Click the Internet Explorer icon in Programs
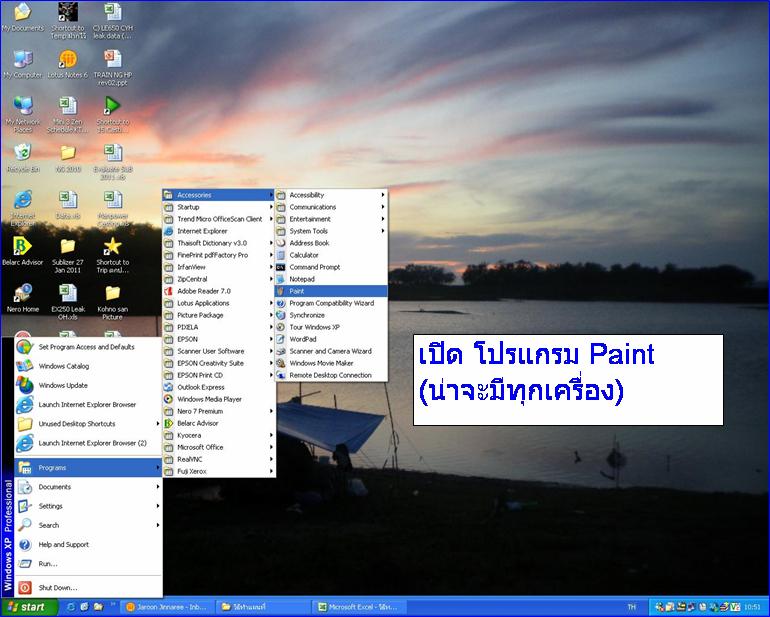 (x=168, y=231)
